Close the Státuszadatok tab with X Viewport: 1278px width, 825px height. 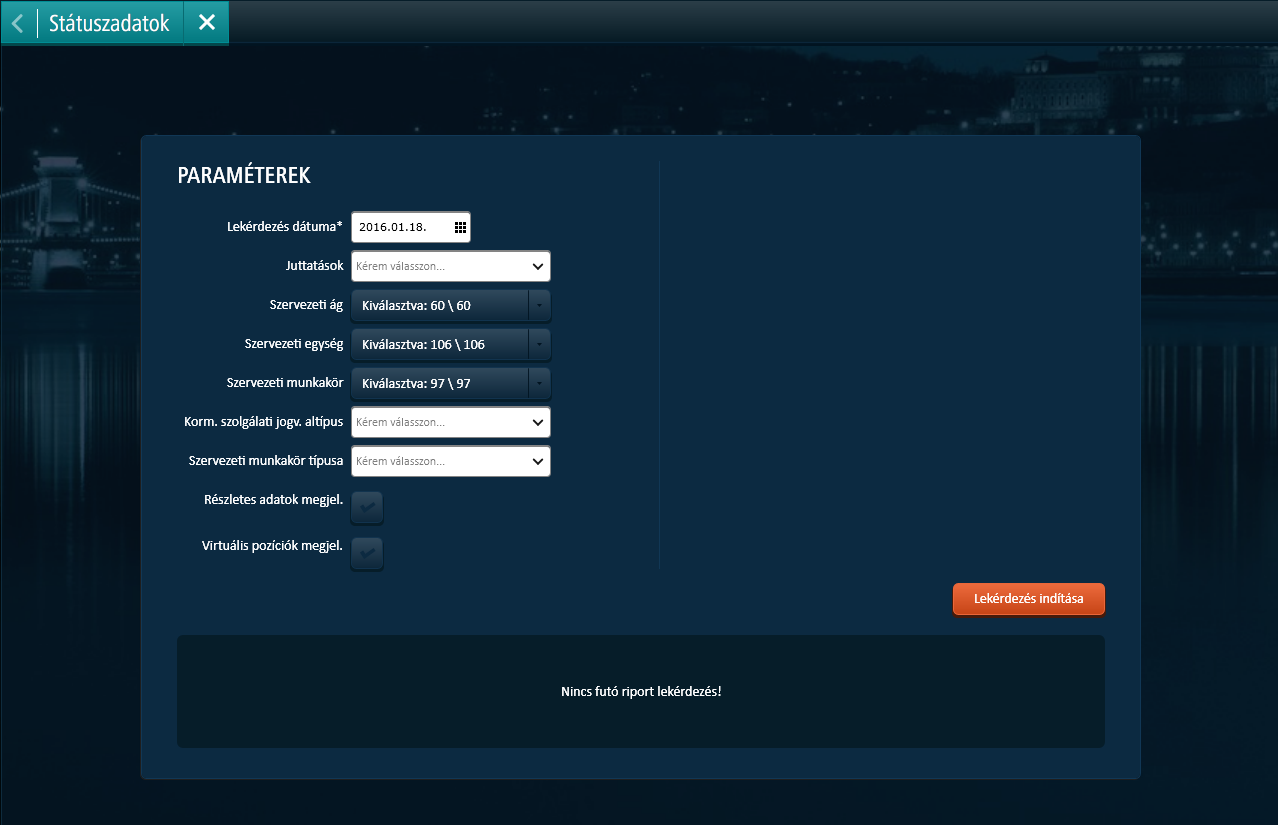pos(206,22)
